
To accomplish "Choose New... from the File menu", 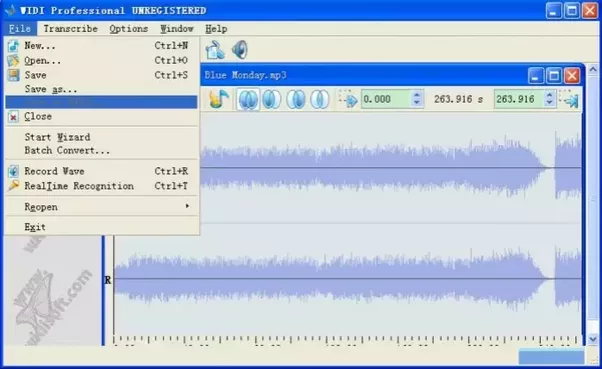I will pyautogui.click(x=101, y=46).
